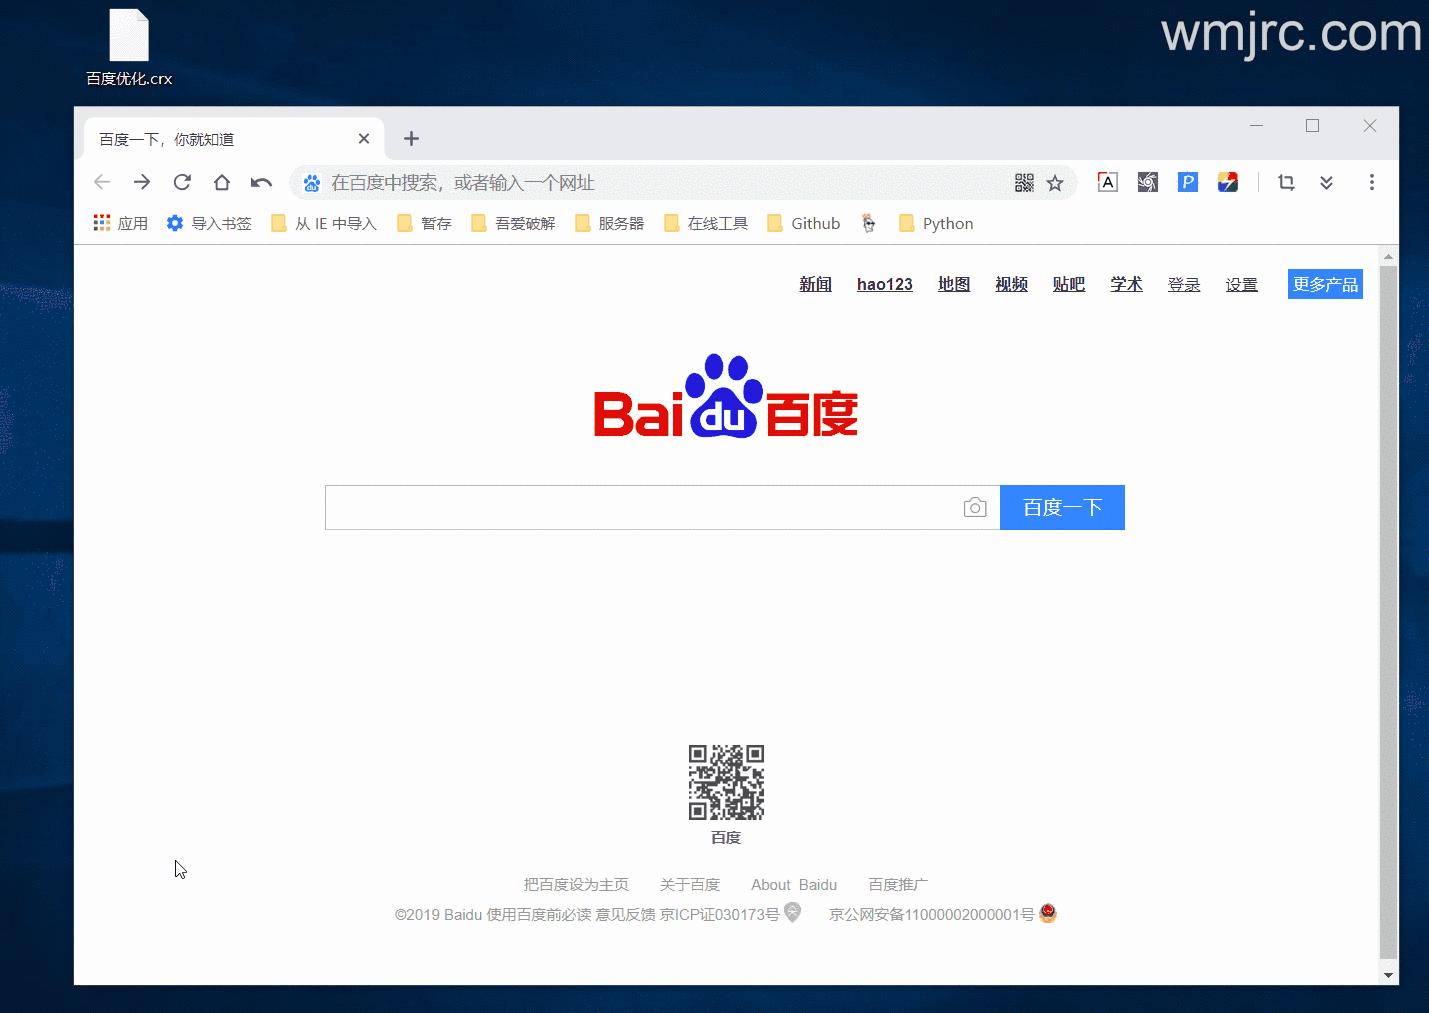Open the 视频 link
This screenshot has height=1013, width=1429.
click(1012, 284)
